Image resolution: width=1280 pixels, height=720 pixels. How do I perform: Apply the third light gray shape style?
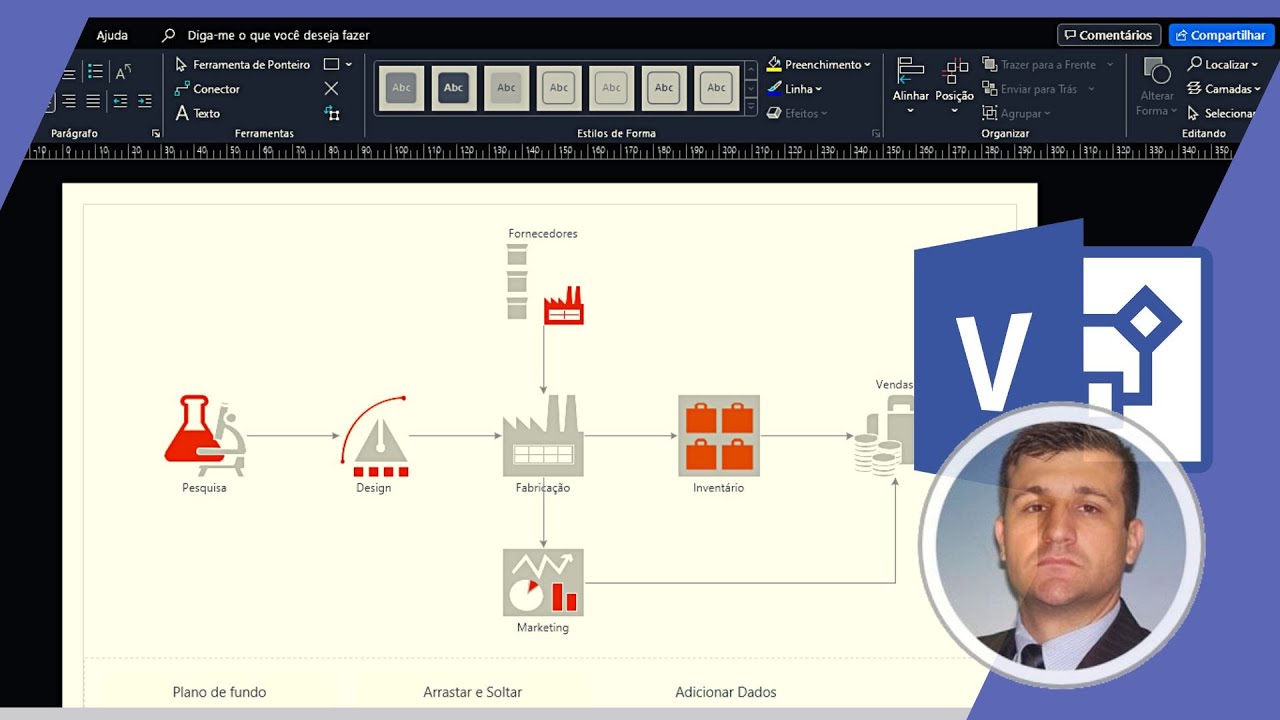coord(506,88)
